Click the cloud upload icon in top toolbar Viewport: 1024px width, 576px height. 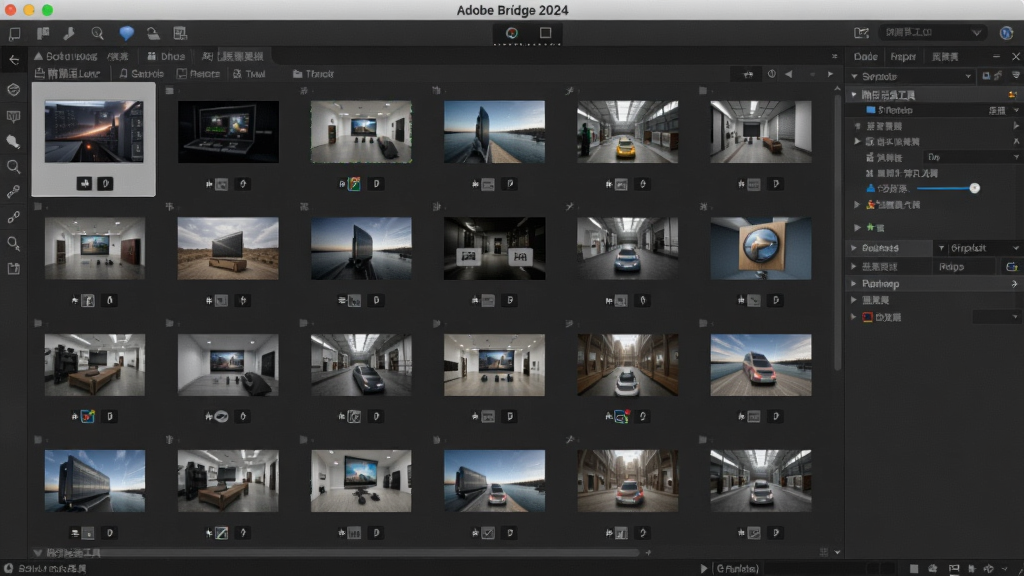[x=153, y=33]
